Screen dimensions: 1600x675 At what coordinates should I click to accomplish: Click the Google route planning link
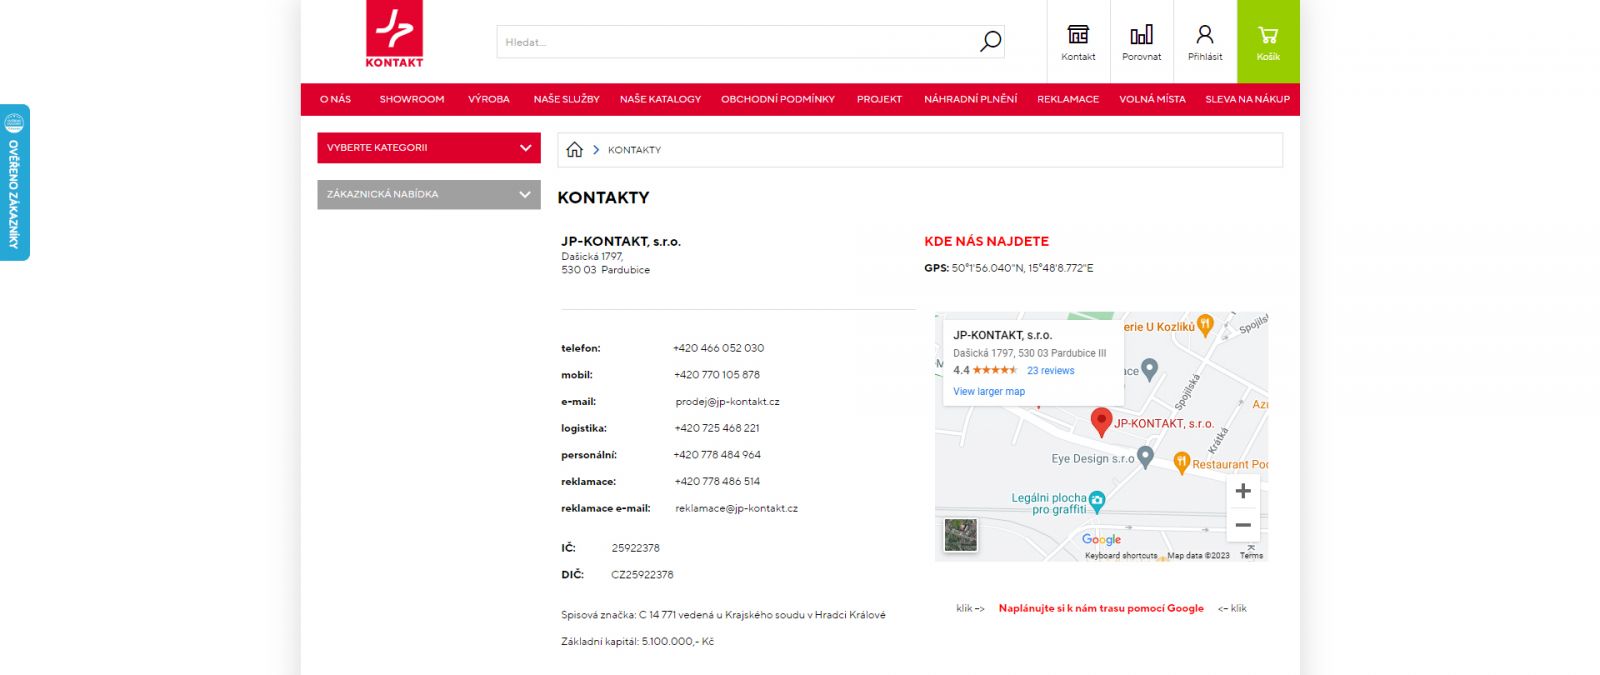tap(1100, 608)
